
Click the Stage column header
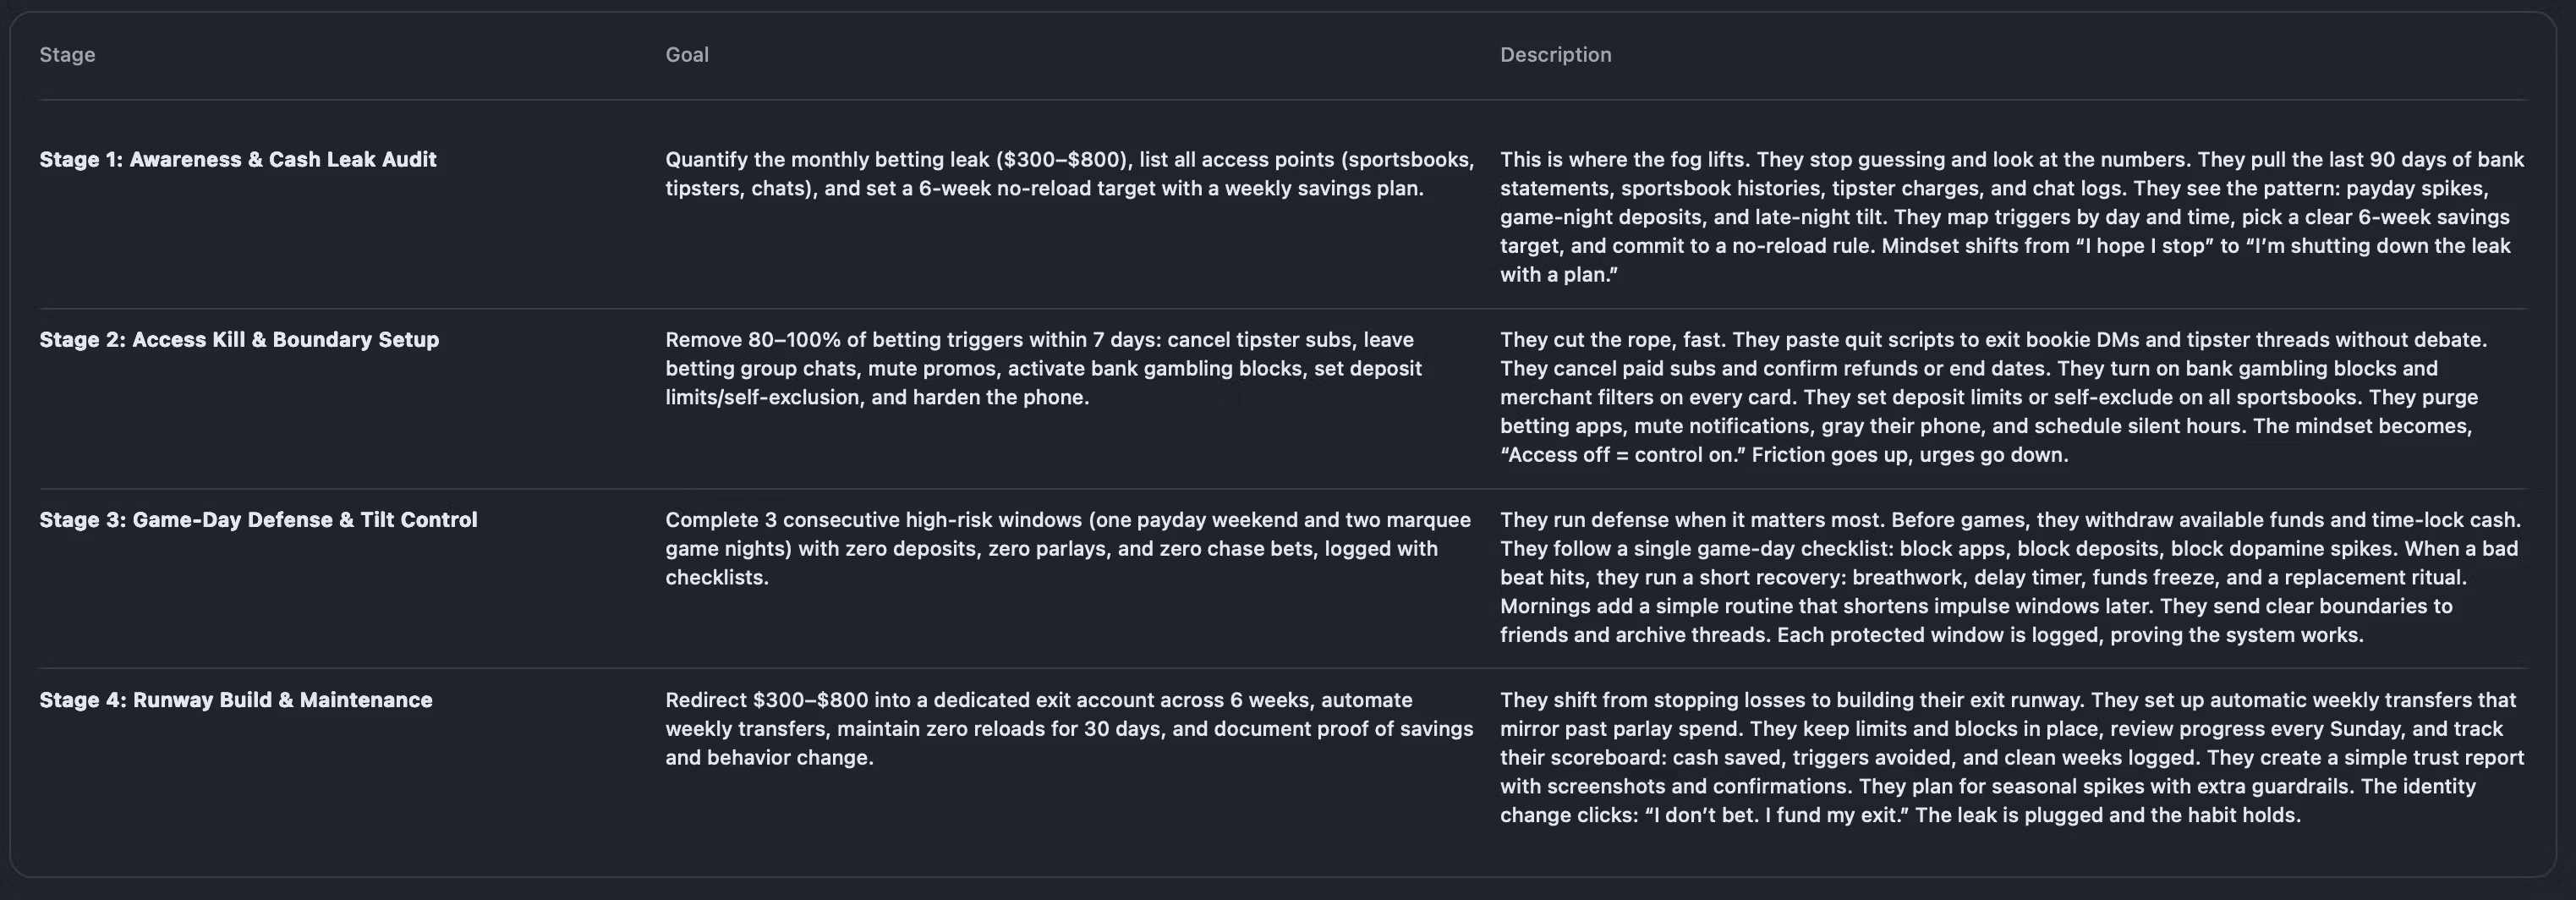click(67, 55)
